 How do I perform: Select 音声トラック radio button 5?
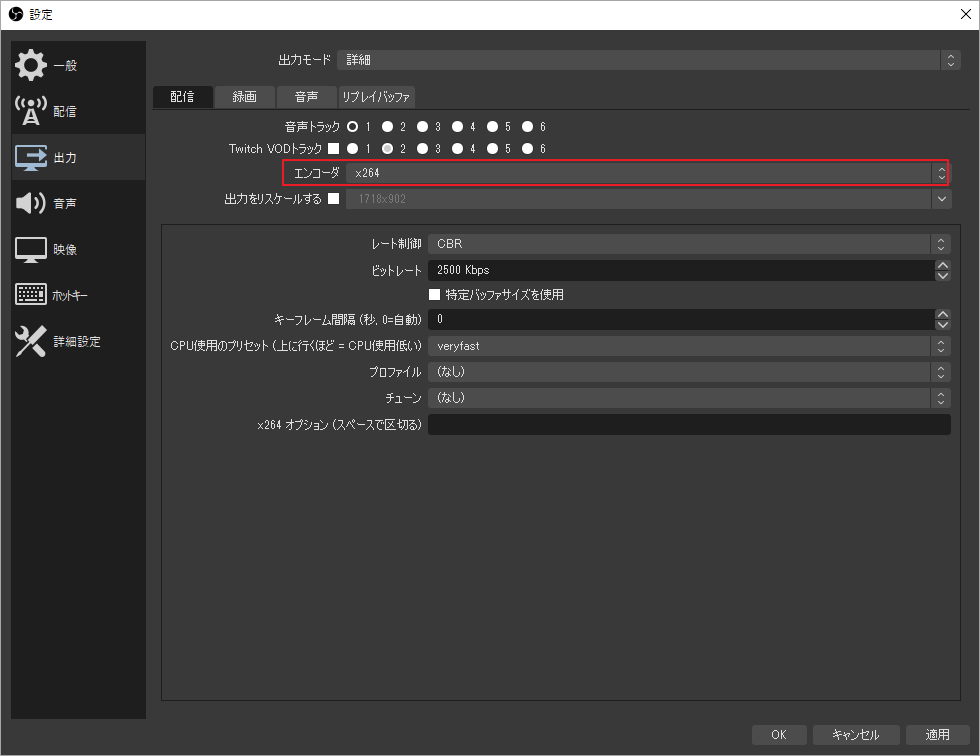[x=492, y=127]
